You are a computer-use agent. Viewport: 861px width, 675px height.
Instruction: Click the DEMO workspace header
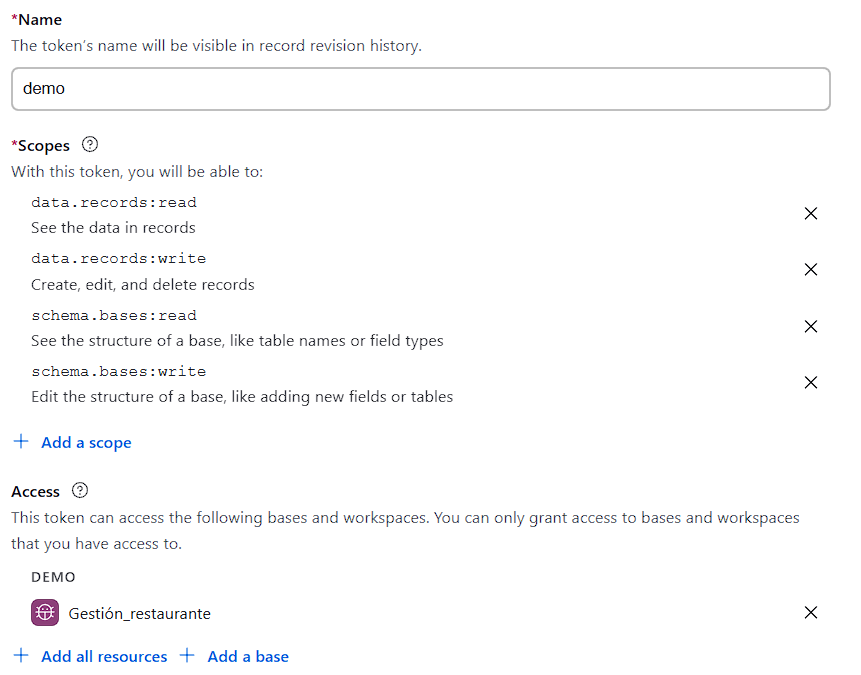[52, 576]
